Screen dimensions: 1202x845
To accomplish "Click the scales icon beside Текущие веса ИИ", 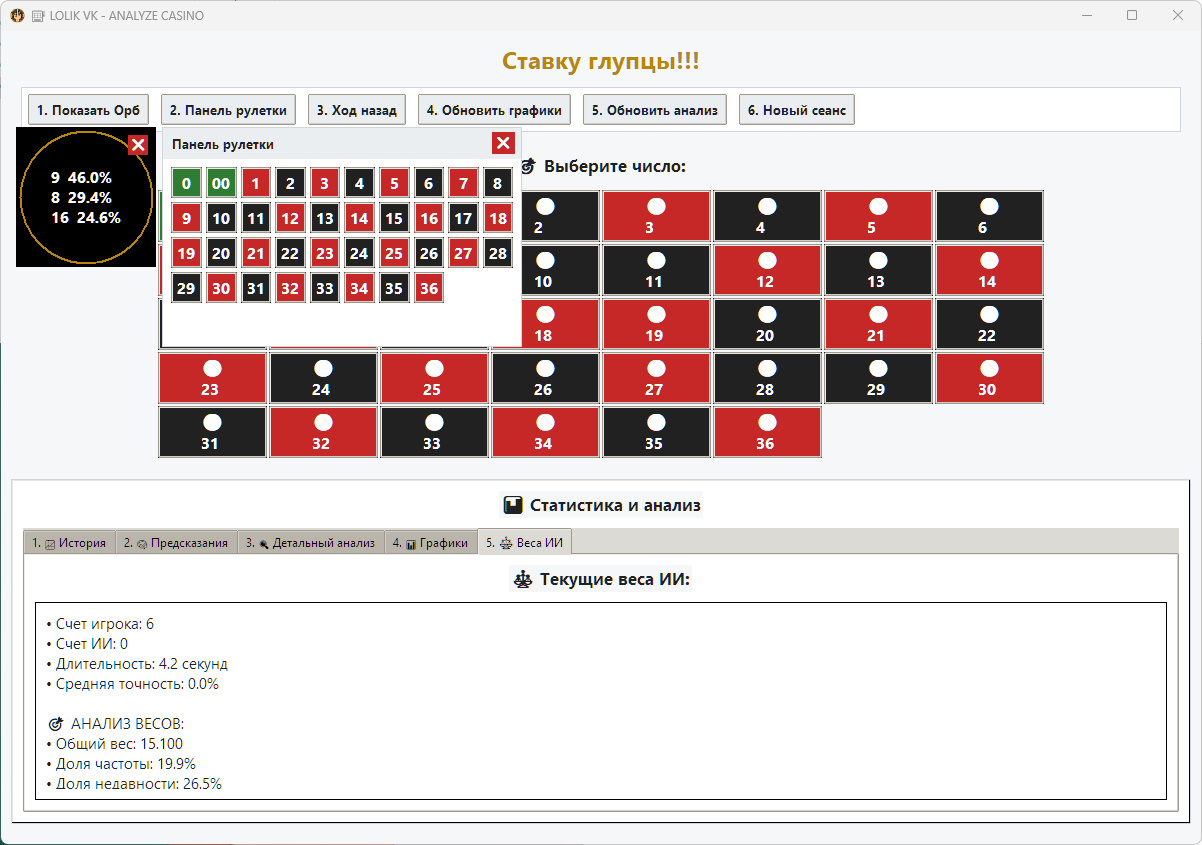I will click(522, 579).
